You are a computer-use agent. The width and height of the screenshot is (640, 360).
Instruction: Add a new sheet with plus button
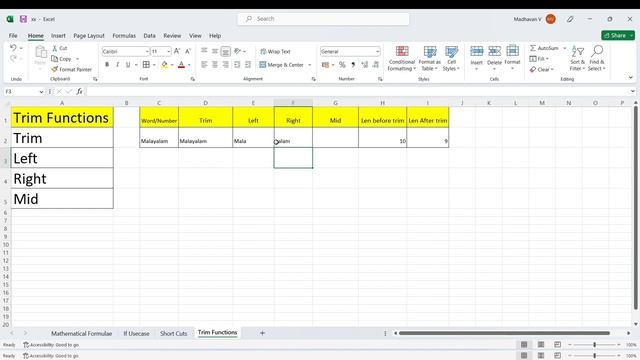pyautogui.click(x=262, y=333)
